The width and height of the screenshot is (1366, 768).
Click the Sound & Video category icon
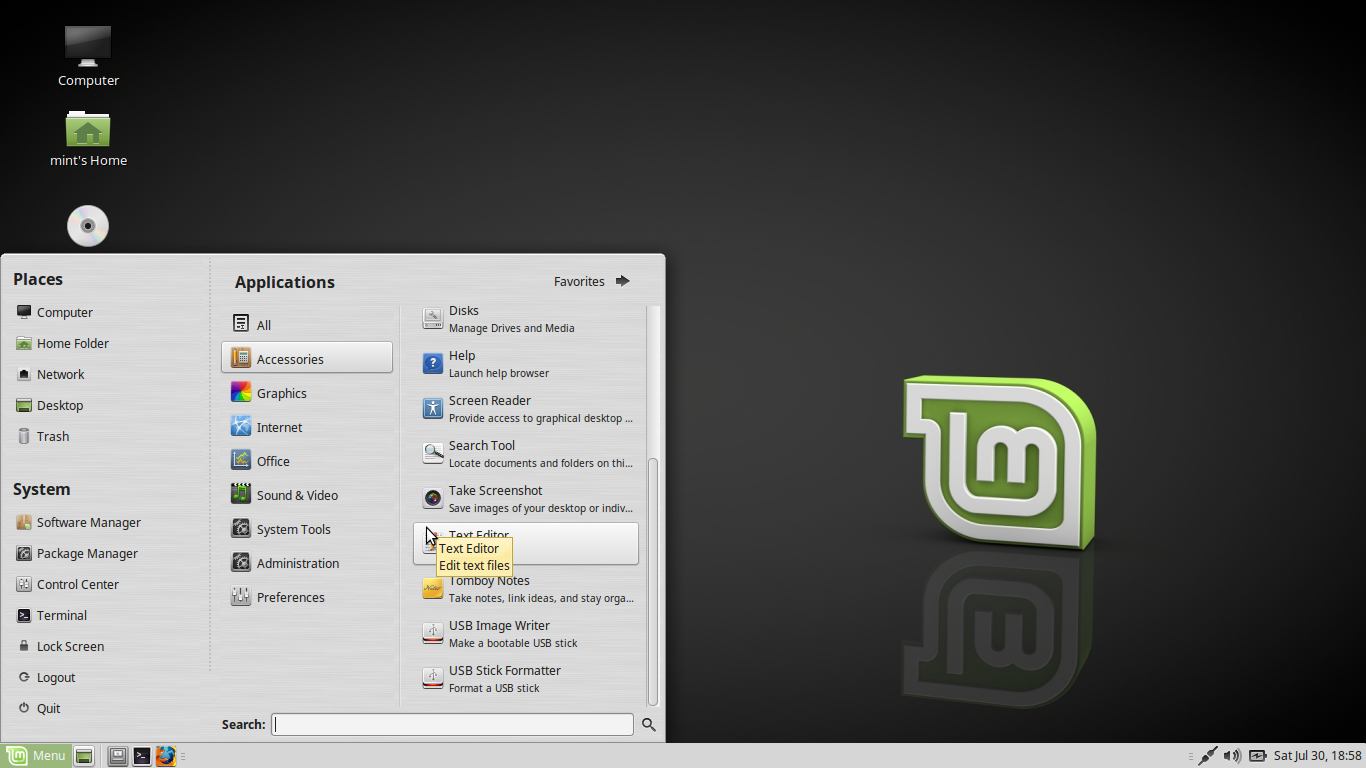pos(241,494)
